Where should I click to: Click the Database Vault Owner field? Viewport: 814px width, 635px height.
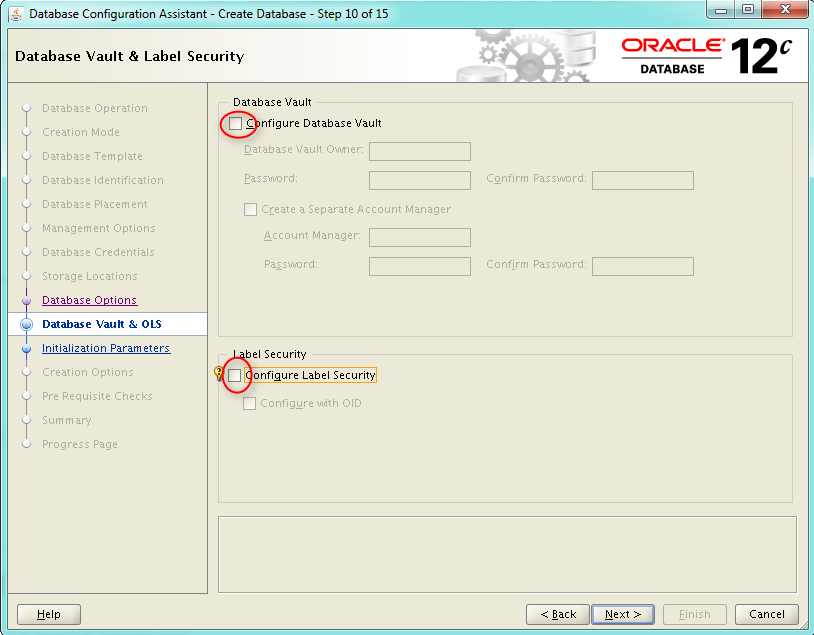coord(419,152)
